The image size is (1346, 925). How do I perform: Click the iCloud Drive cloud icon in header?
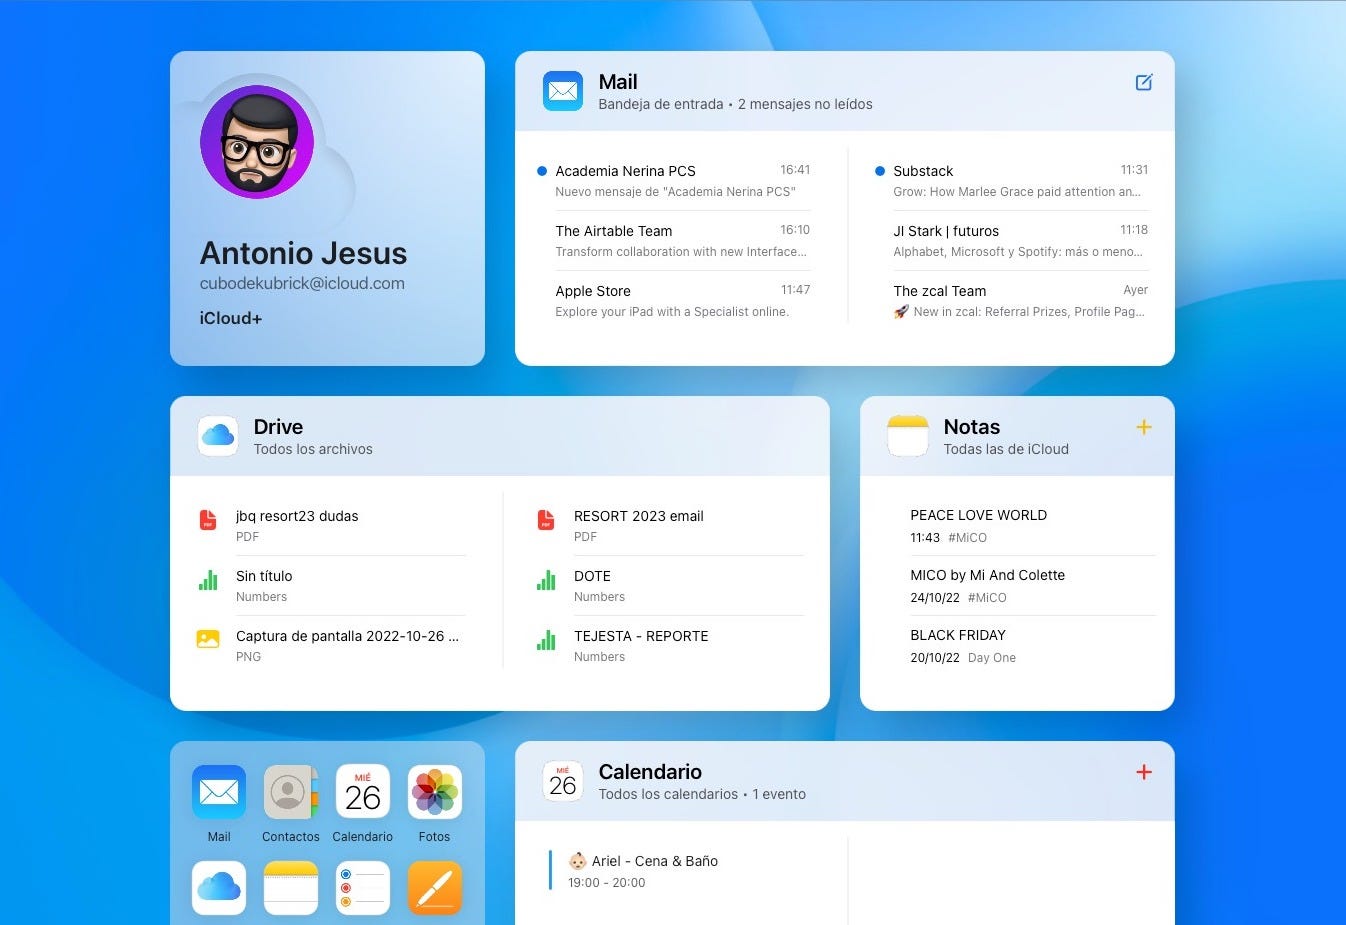218,436
